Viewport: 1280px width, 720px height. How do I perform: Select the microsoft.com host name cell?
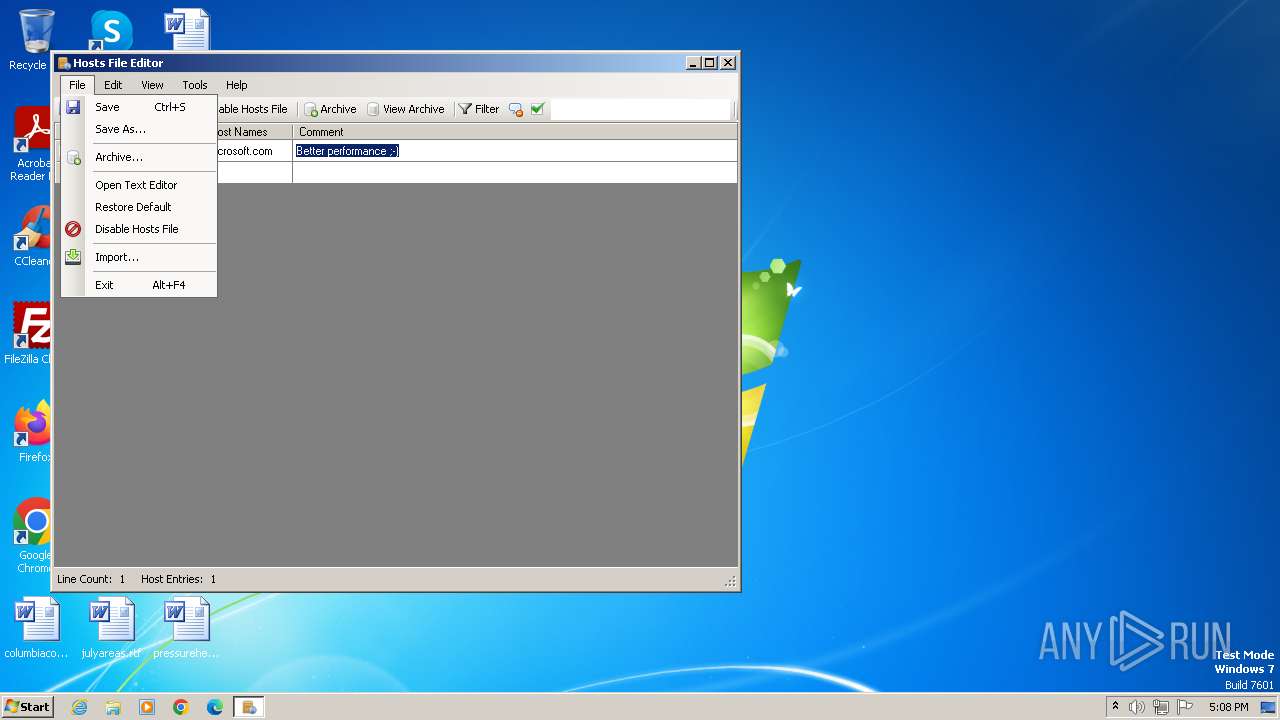[x=254, y=151]
